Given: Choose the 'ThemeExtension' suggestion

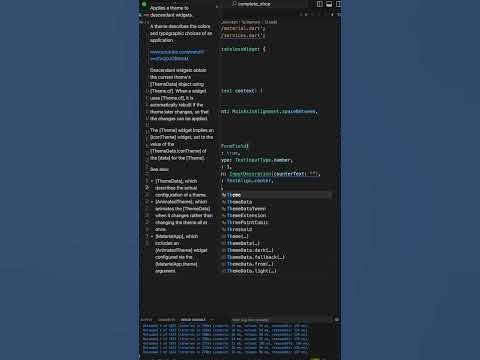Looking at the screenshot, I should (x=277, y=216).
